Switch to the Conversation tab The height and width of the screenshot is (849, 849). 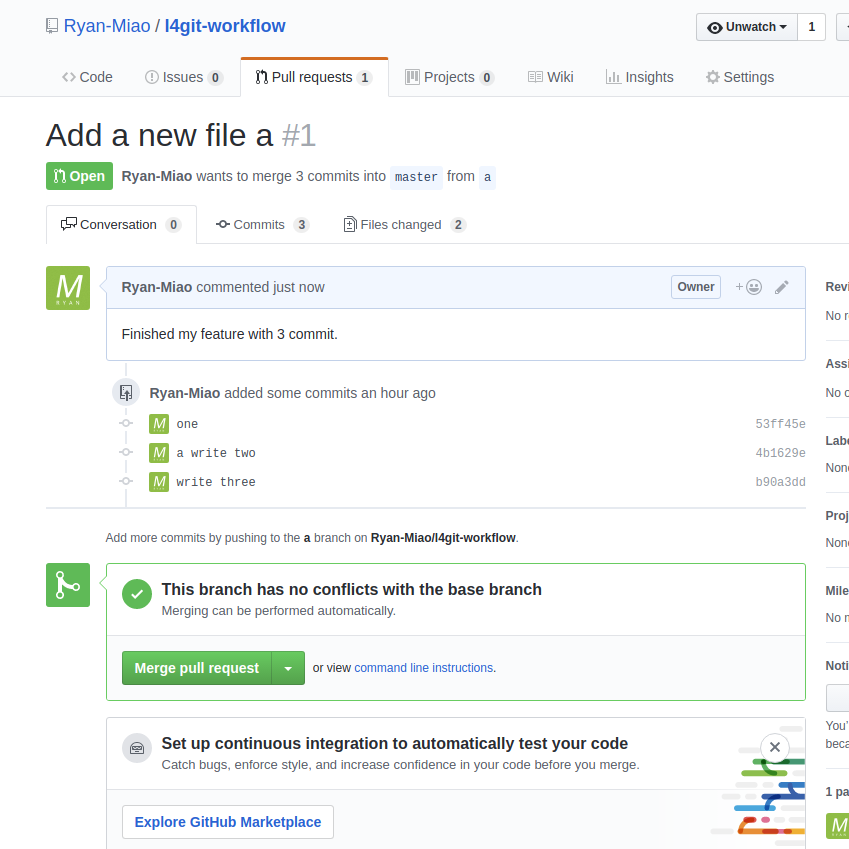coord(121,225)
